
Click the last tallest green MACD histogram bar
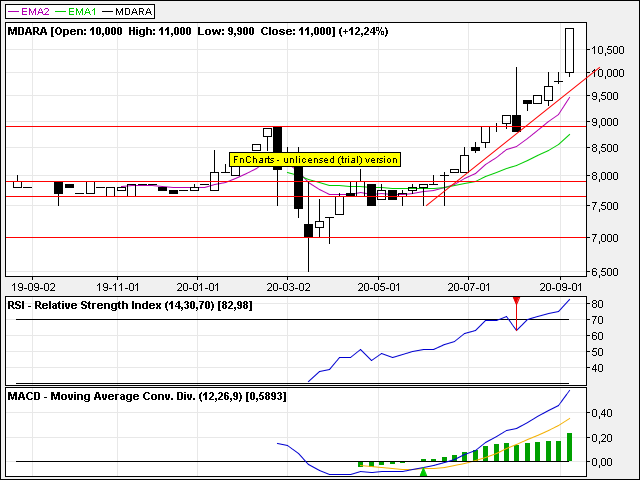click(x=569, y=447)
